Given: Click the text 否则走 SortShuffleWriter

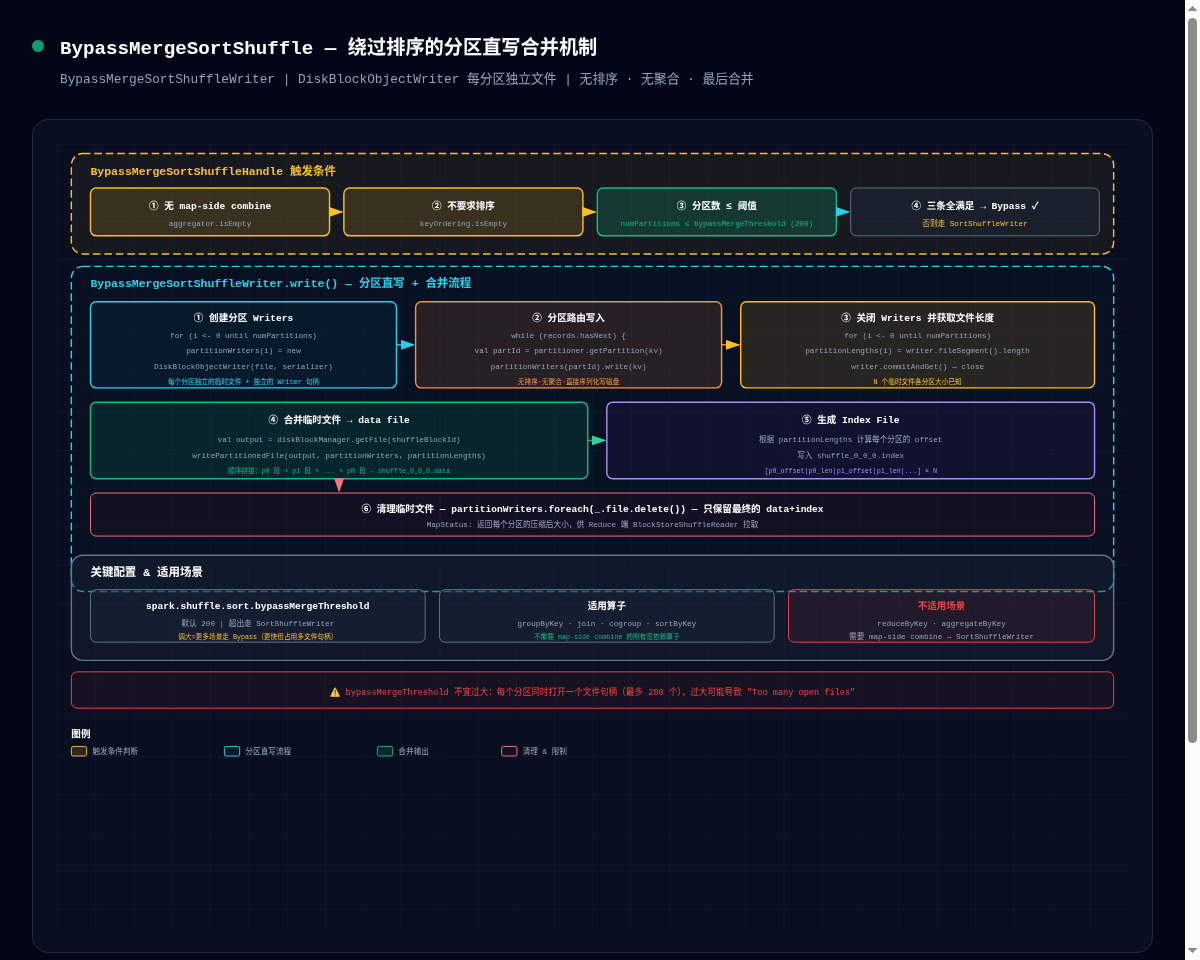Looking at the screenshot, I should (x=975, y=224).
